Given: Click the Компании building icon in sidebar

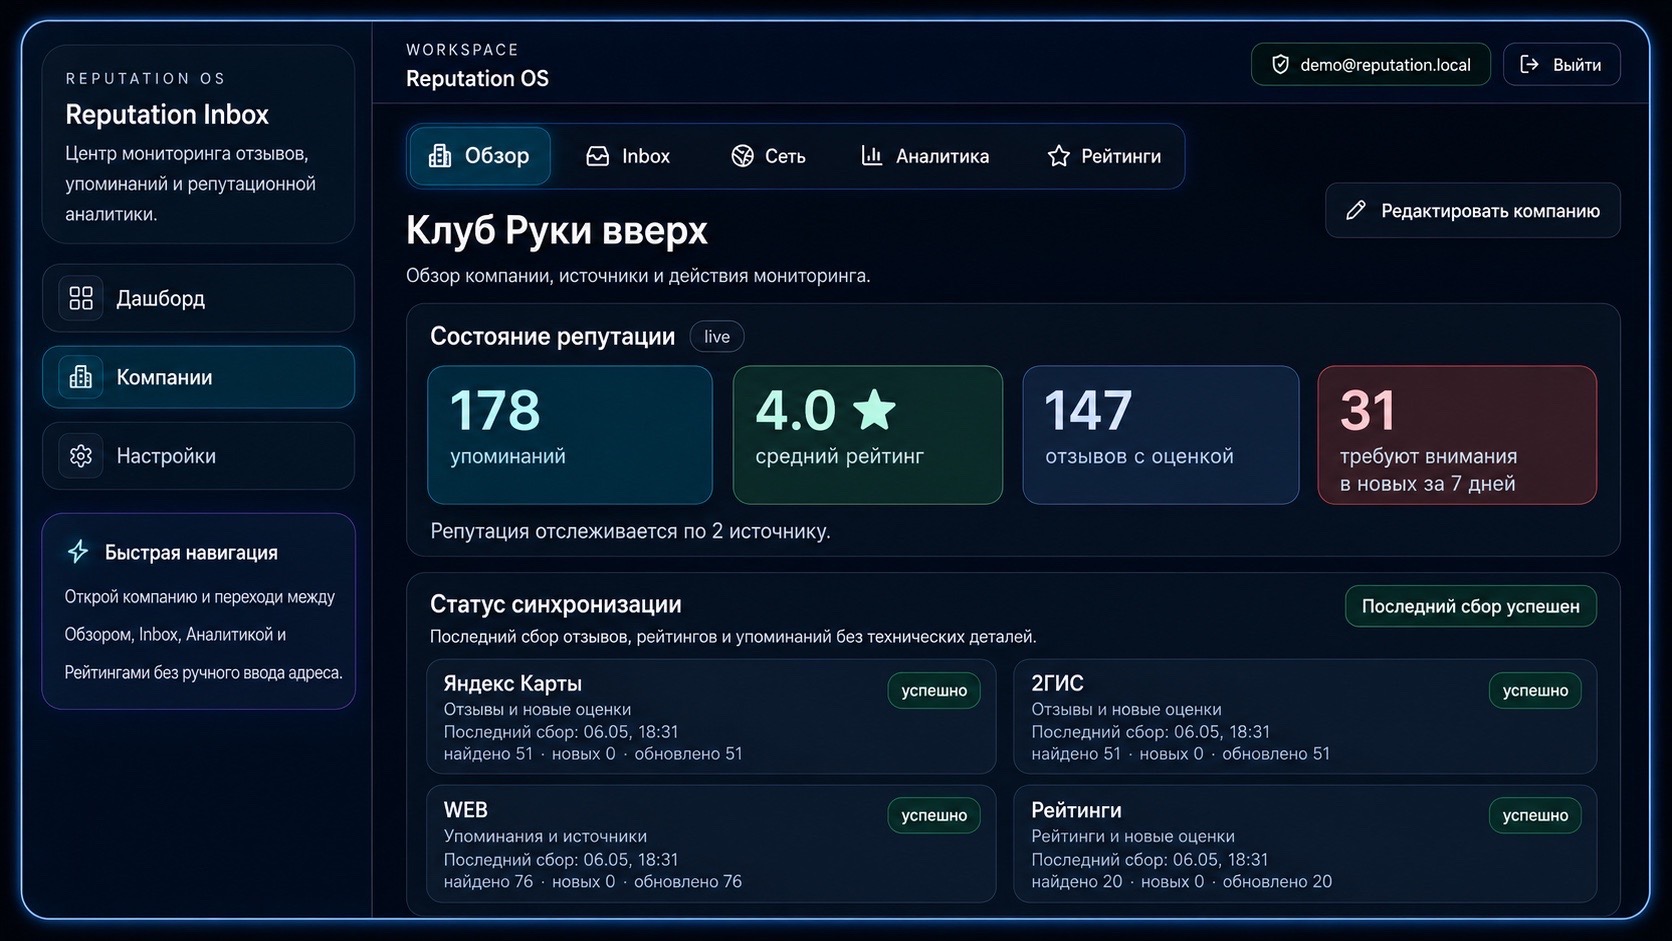Looking at the screenshot, I should [x=81, y=377].
